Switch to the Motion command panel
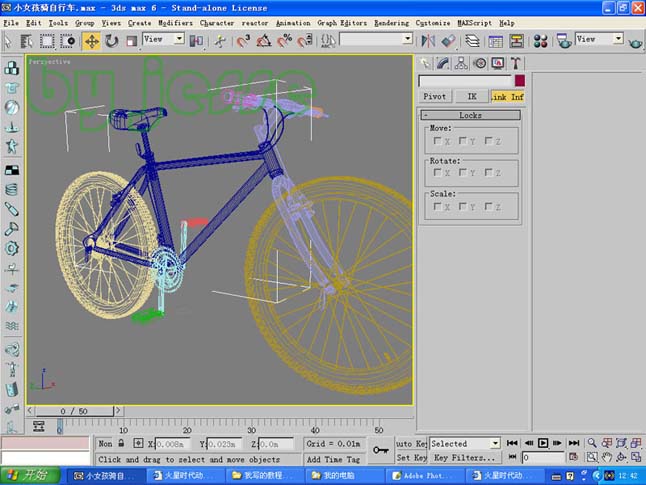The height and width of the screenshot is (485, 646). pyautogui.click(x=479, y=63)
